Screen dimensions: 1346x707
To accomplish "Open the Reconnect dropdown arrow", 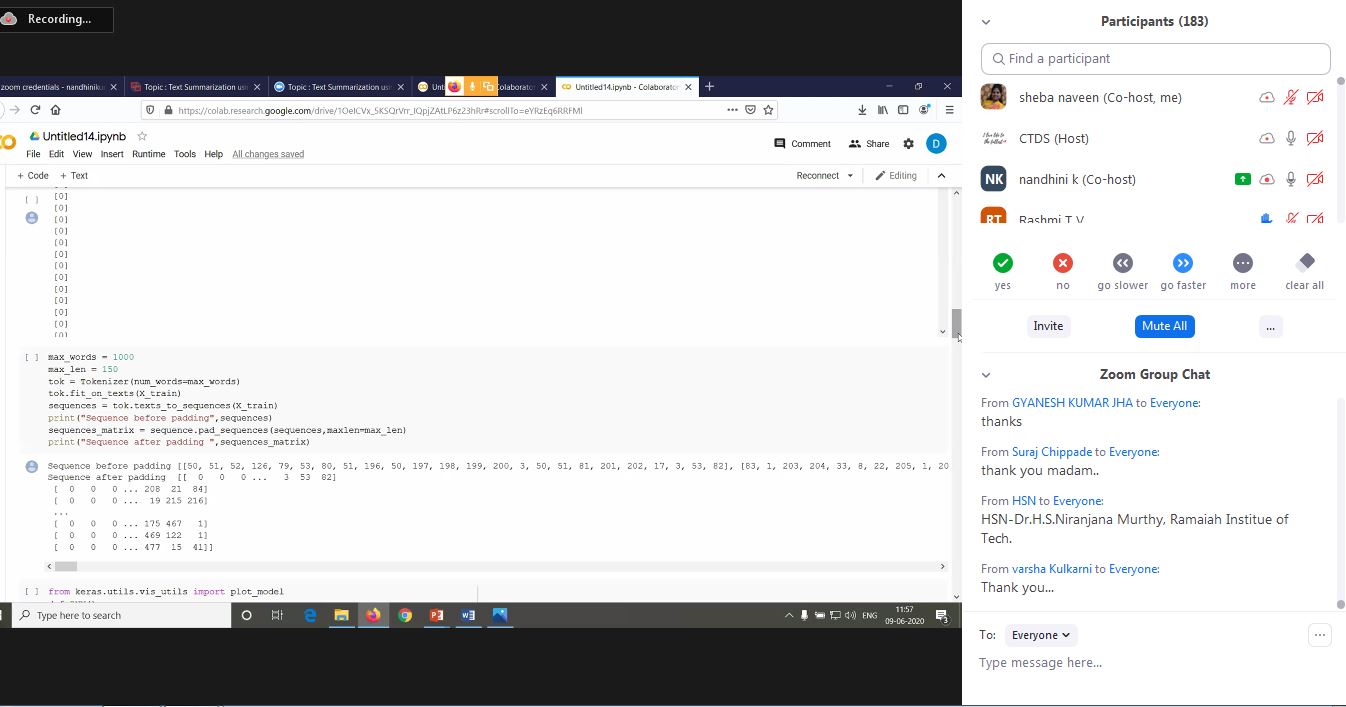I will 850,176.
